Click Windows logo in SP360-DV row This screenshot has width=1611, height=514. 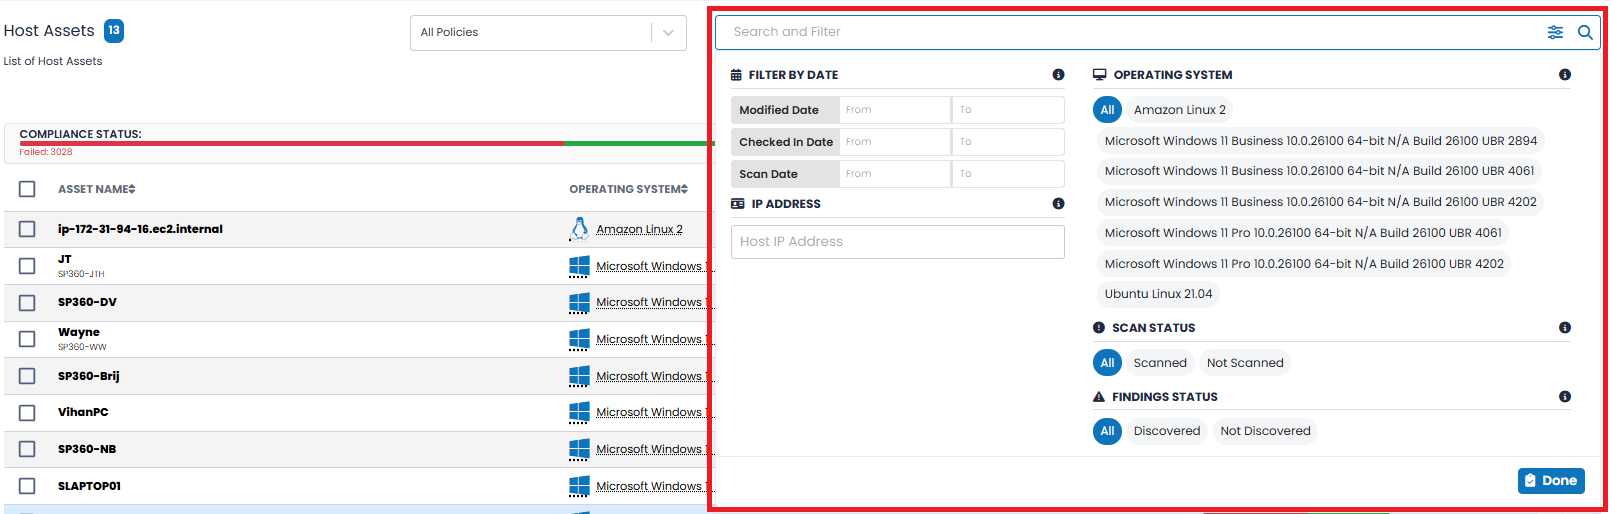coord(579,302)
